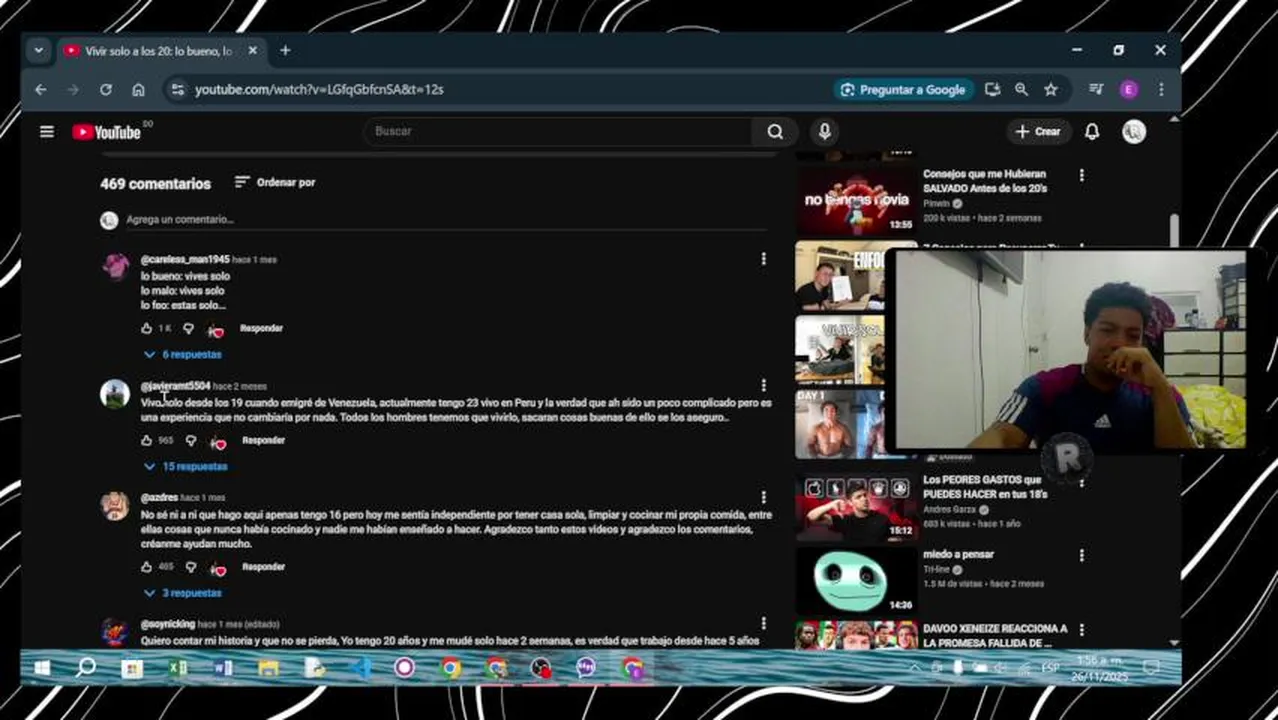The image size is (1278, 720).
Task: Close the 'Vivir solo a los 20' tab
Action: tap(253, 50)
